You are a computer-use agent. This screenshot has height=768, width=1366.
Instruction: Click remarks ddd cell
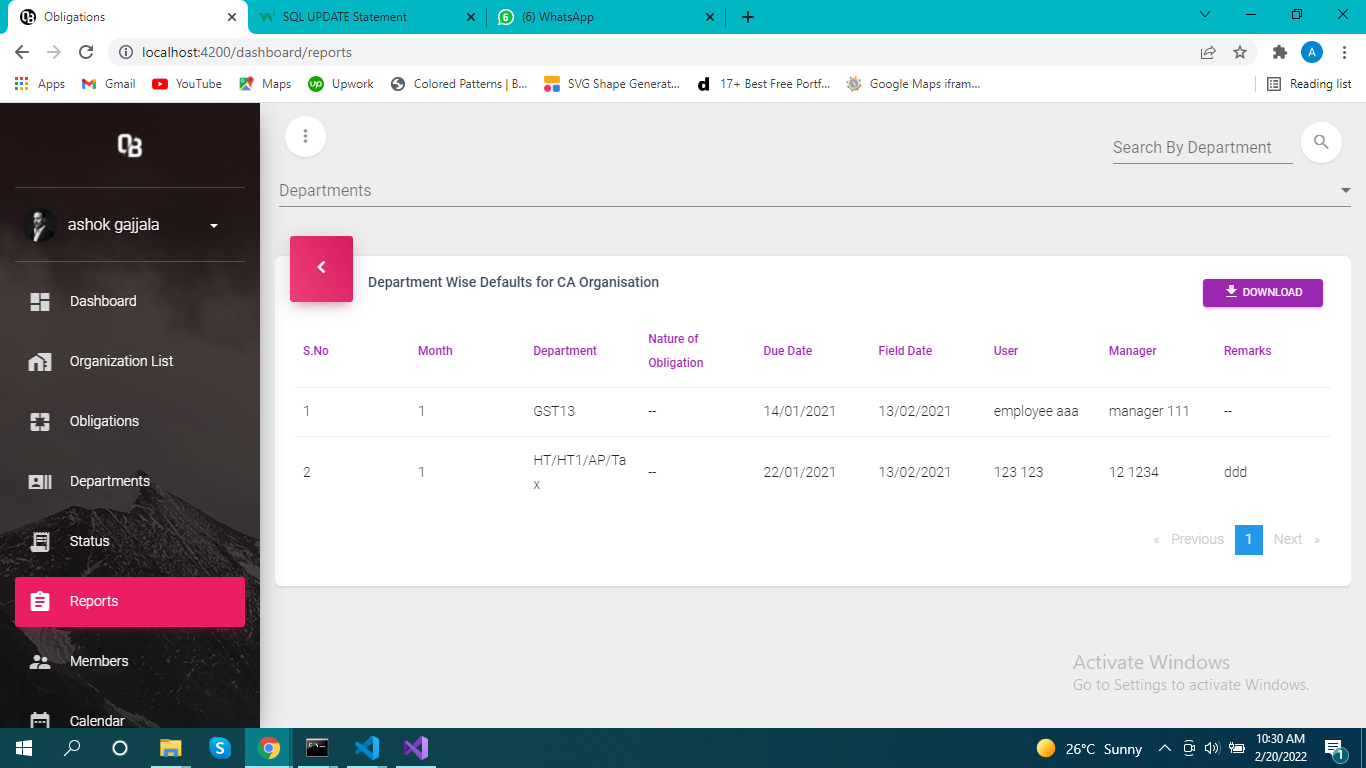1236,472
